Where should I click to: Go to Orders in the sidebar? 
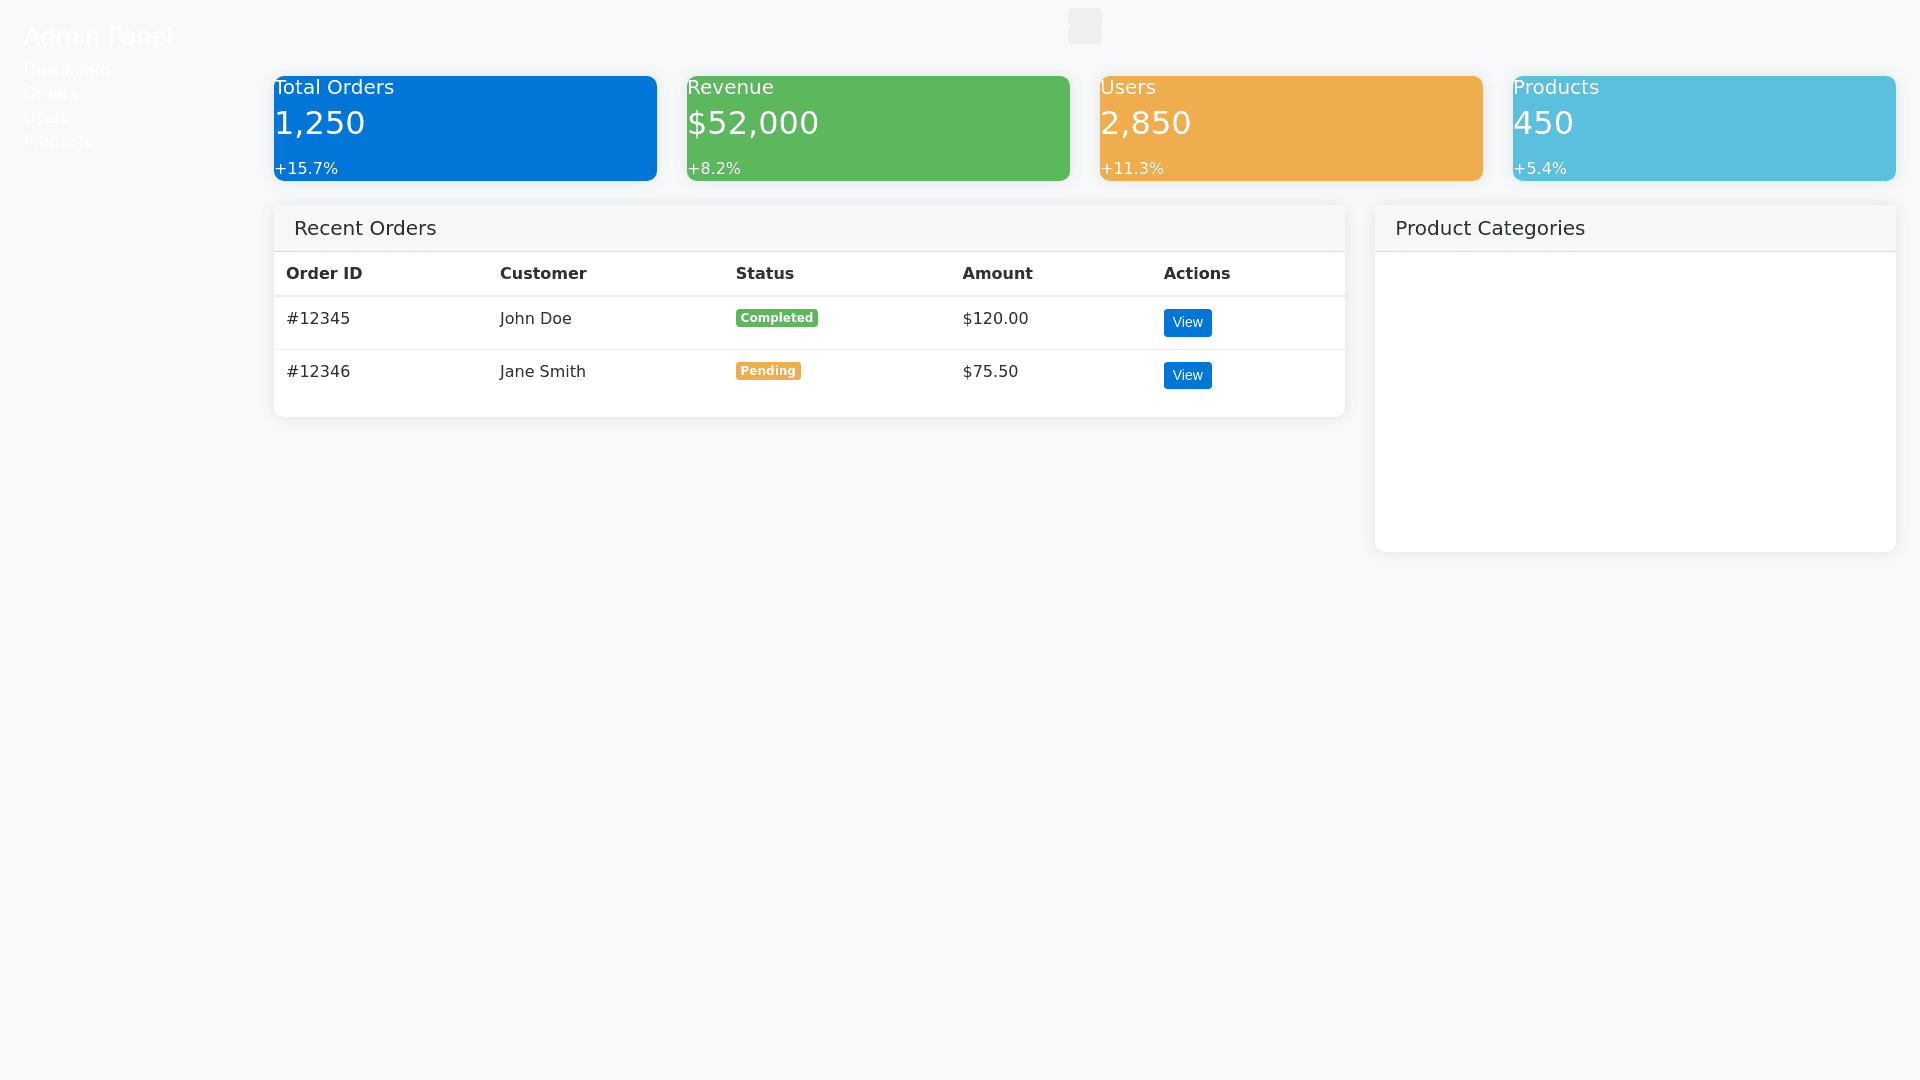[x=51, y=93]
